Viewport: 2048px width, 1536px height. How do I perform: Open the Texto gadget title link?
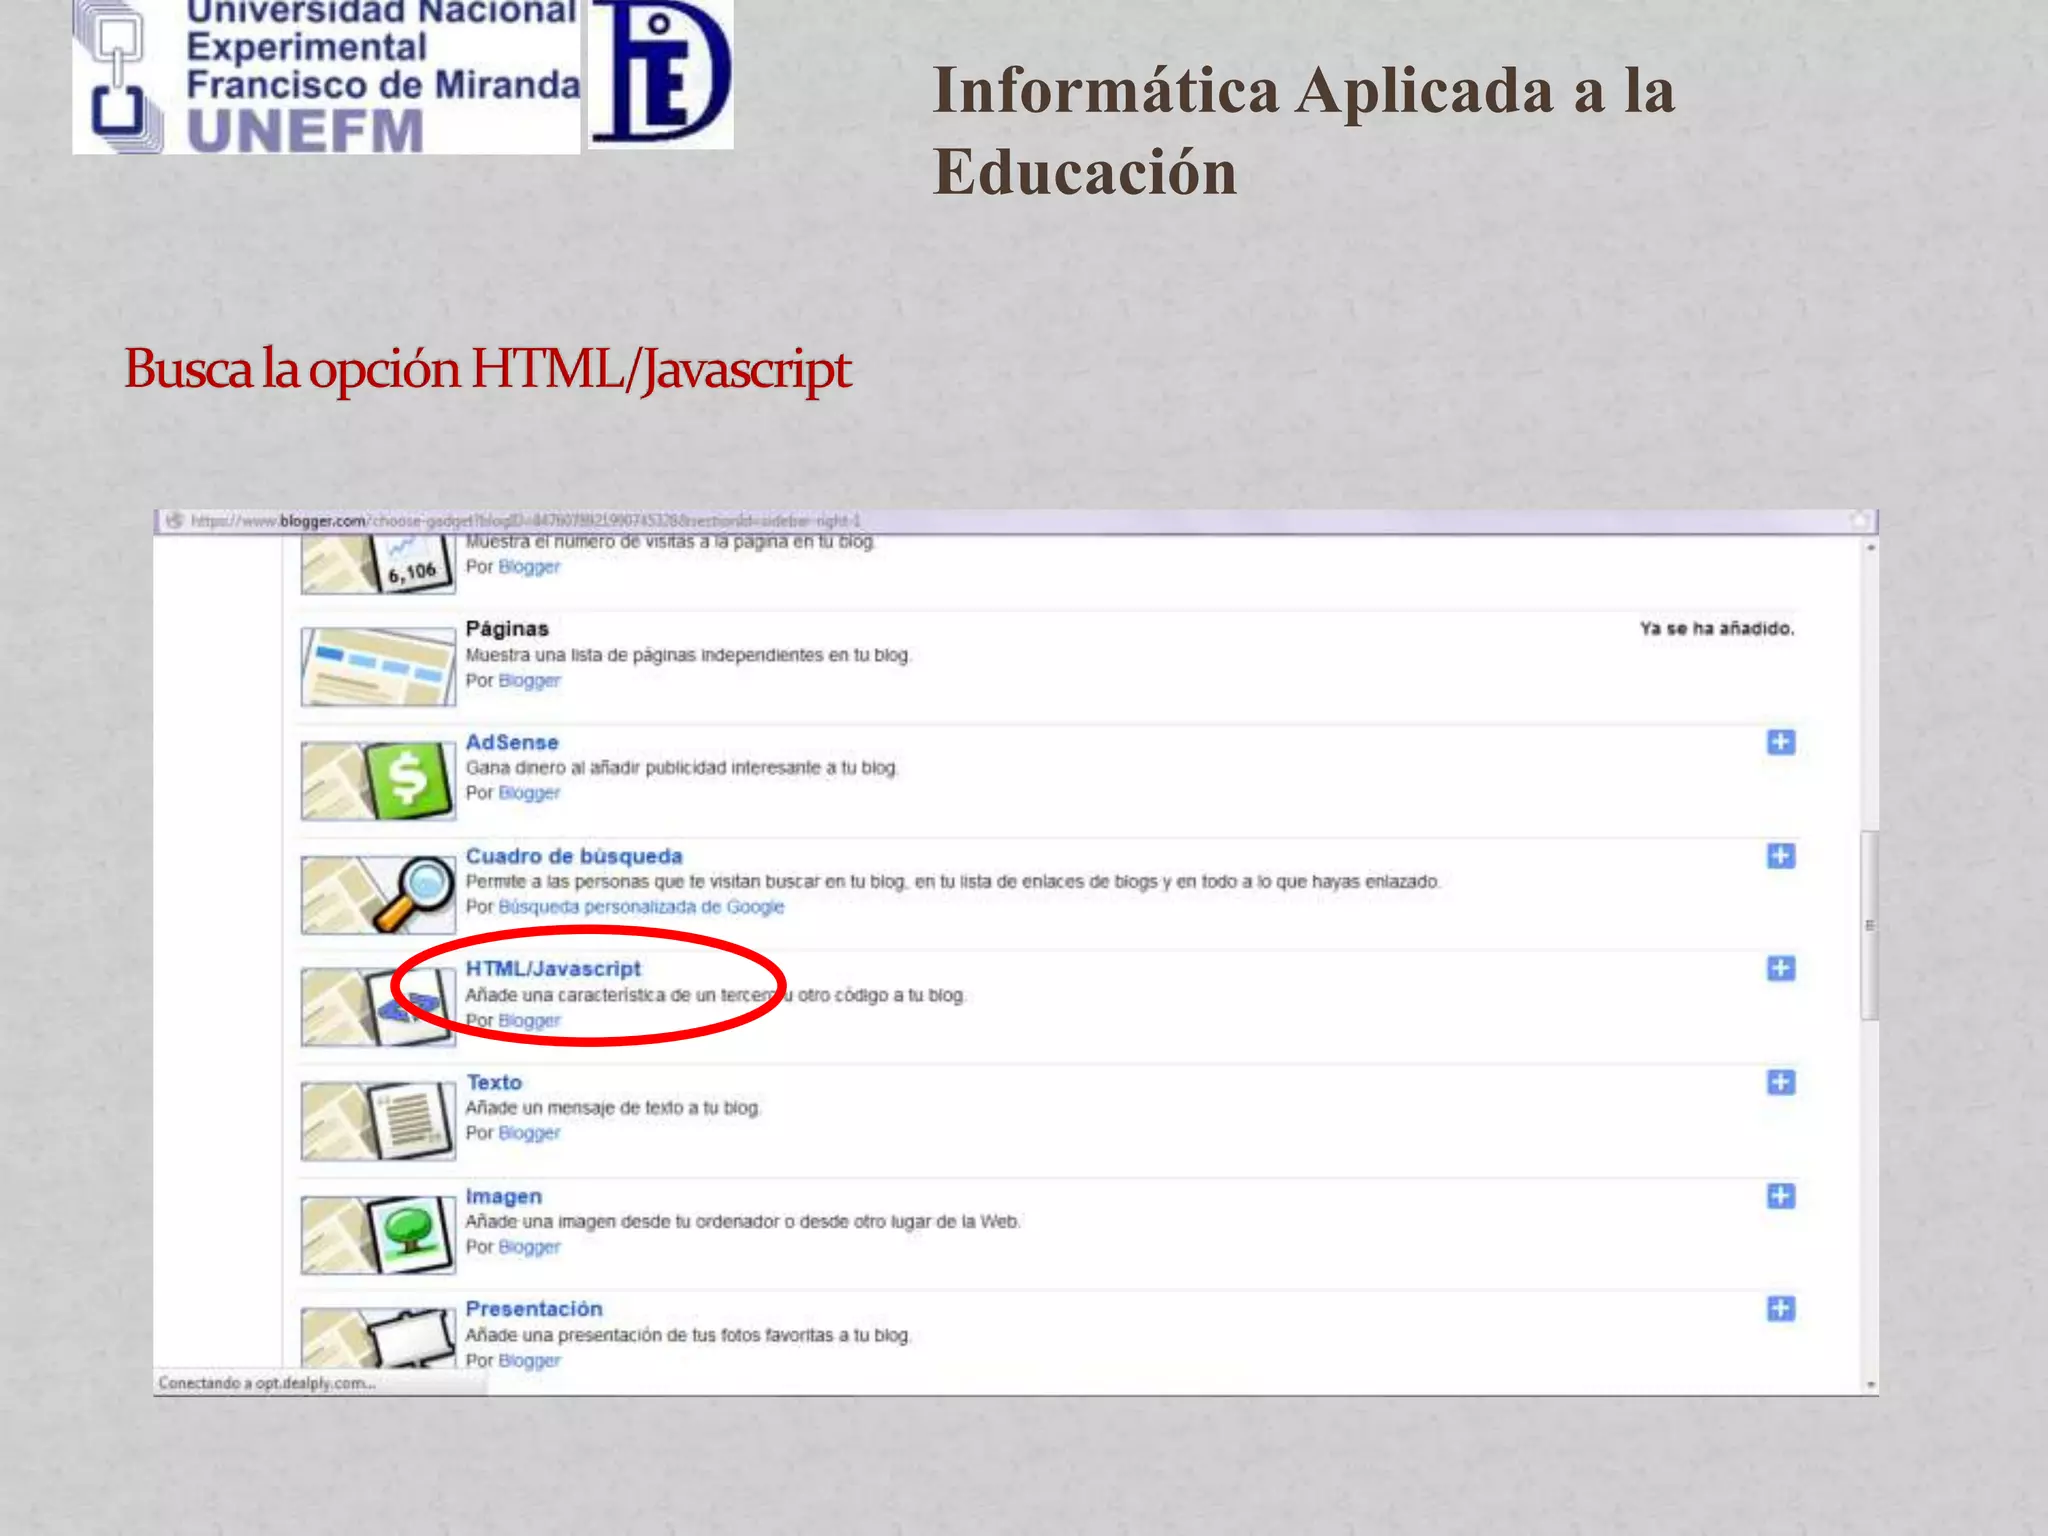[x=494, y=1083]
